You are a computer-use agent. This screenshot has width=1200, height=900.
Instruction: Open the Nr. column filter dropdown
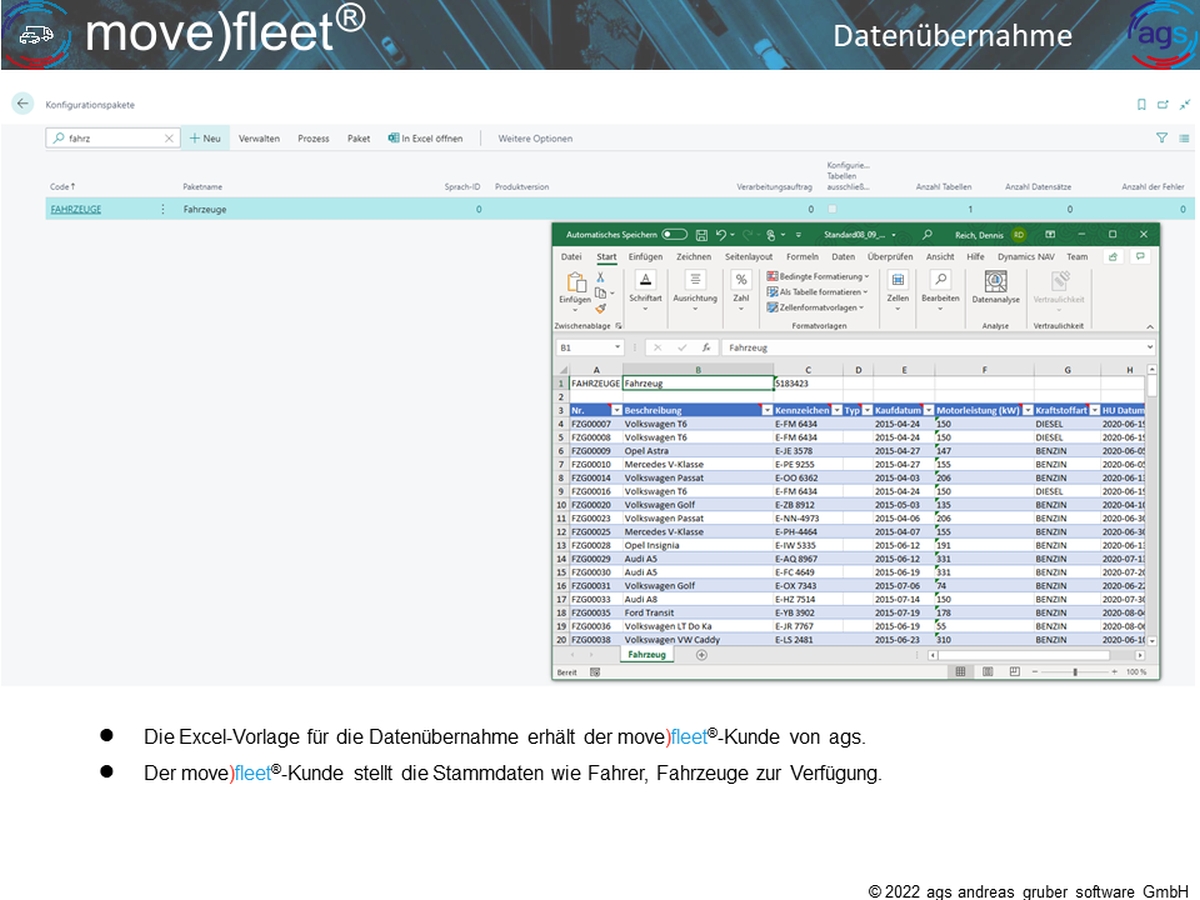click(x=616, y=411)
